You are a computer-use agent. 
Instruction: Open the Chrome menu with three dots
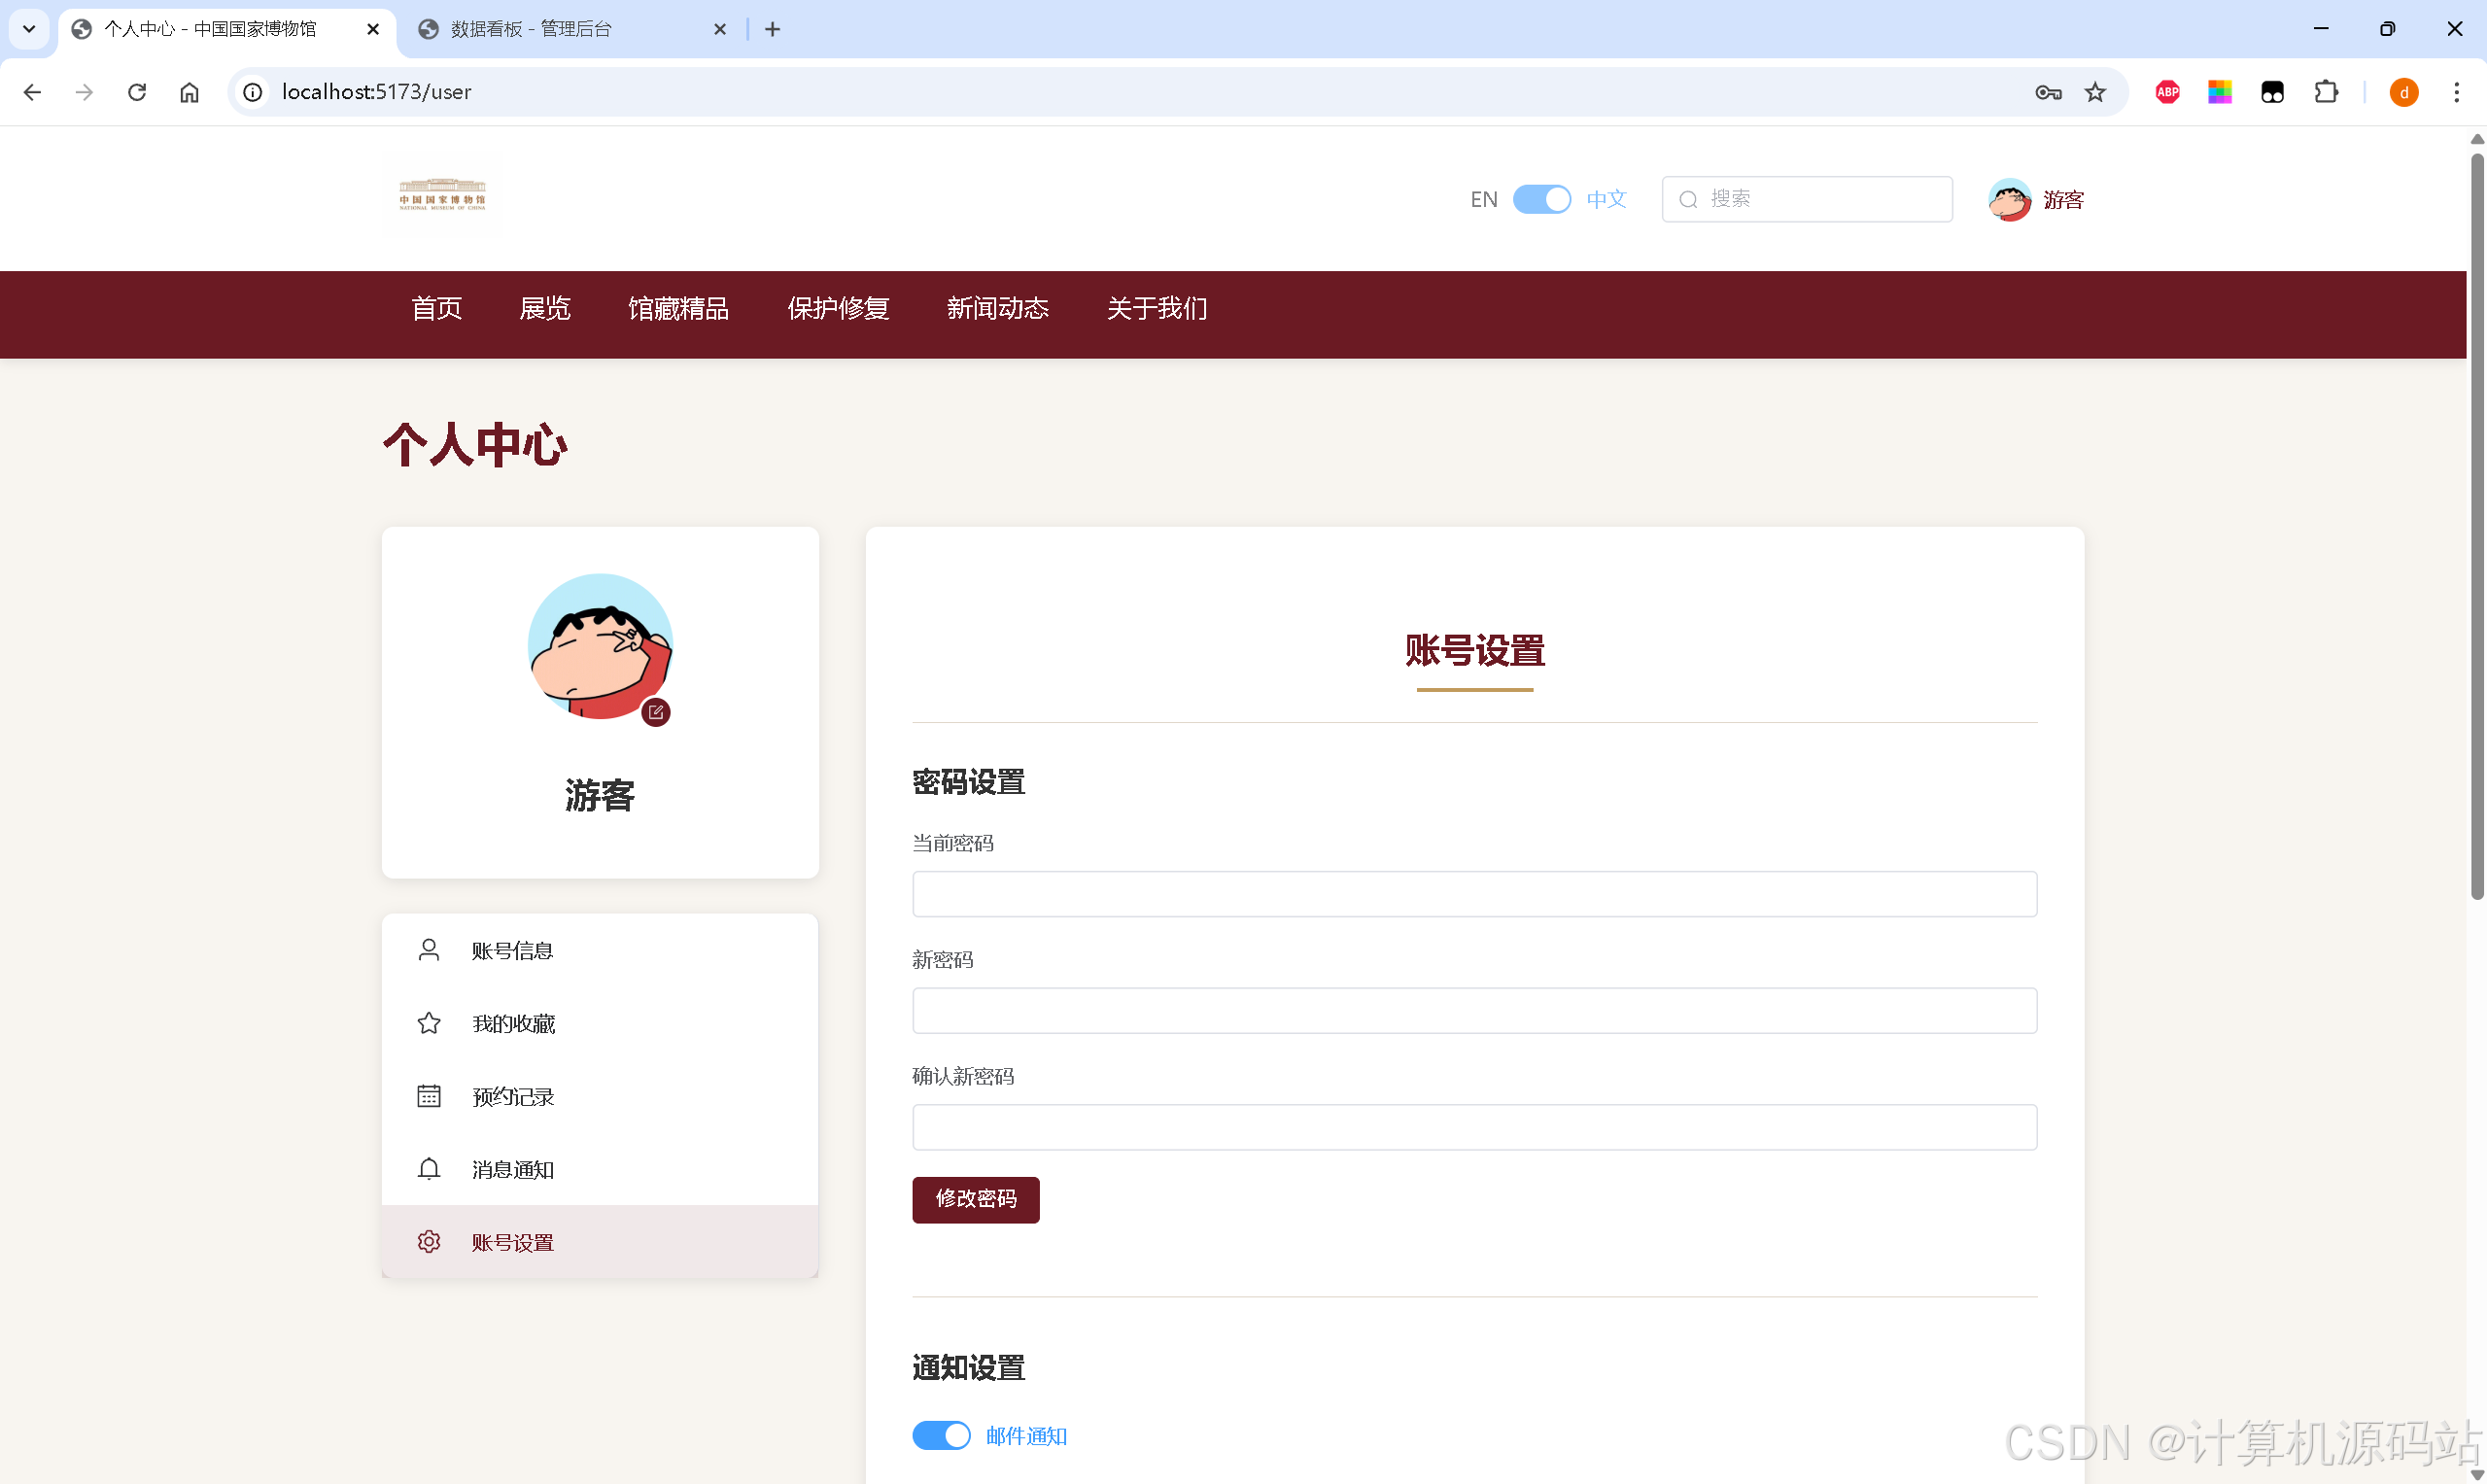point(2456,91)
